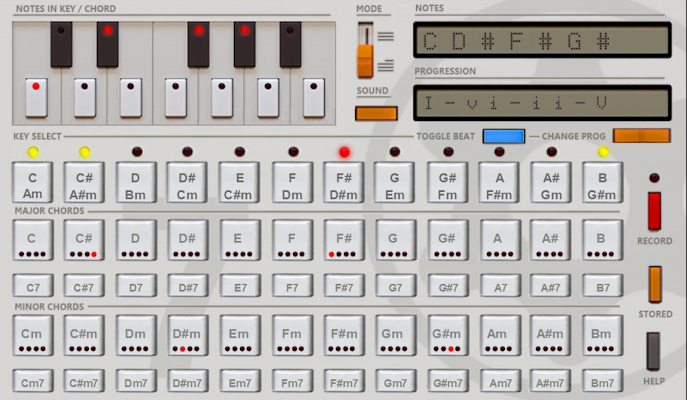This screenshot has height=400, width=687.
Task: Trigger the Cm7 chord button
Action: click(33, 381)
